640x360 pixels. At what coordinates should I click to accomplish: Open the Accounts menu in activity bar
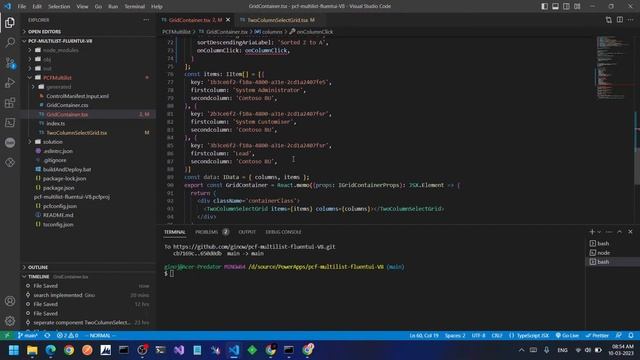point(10,301)
